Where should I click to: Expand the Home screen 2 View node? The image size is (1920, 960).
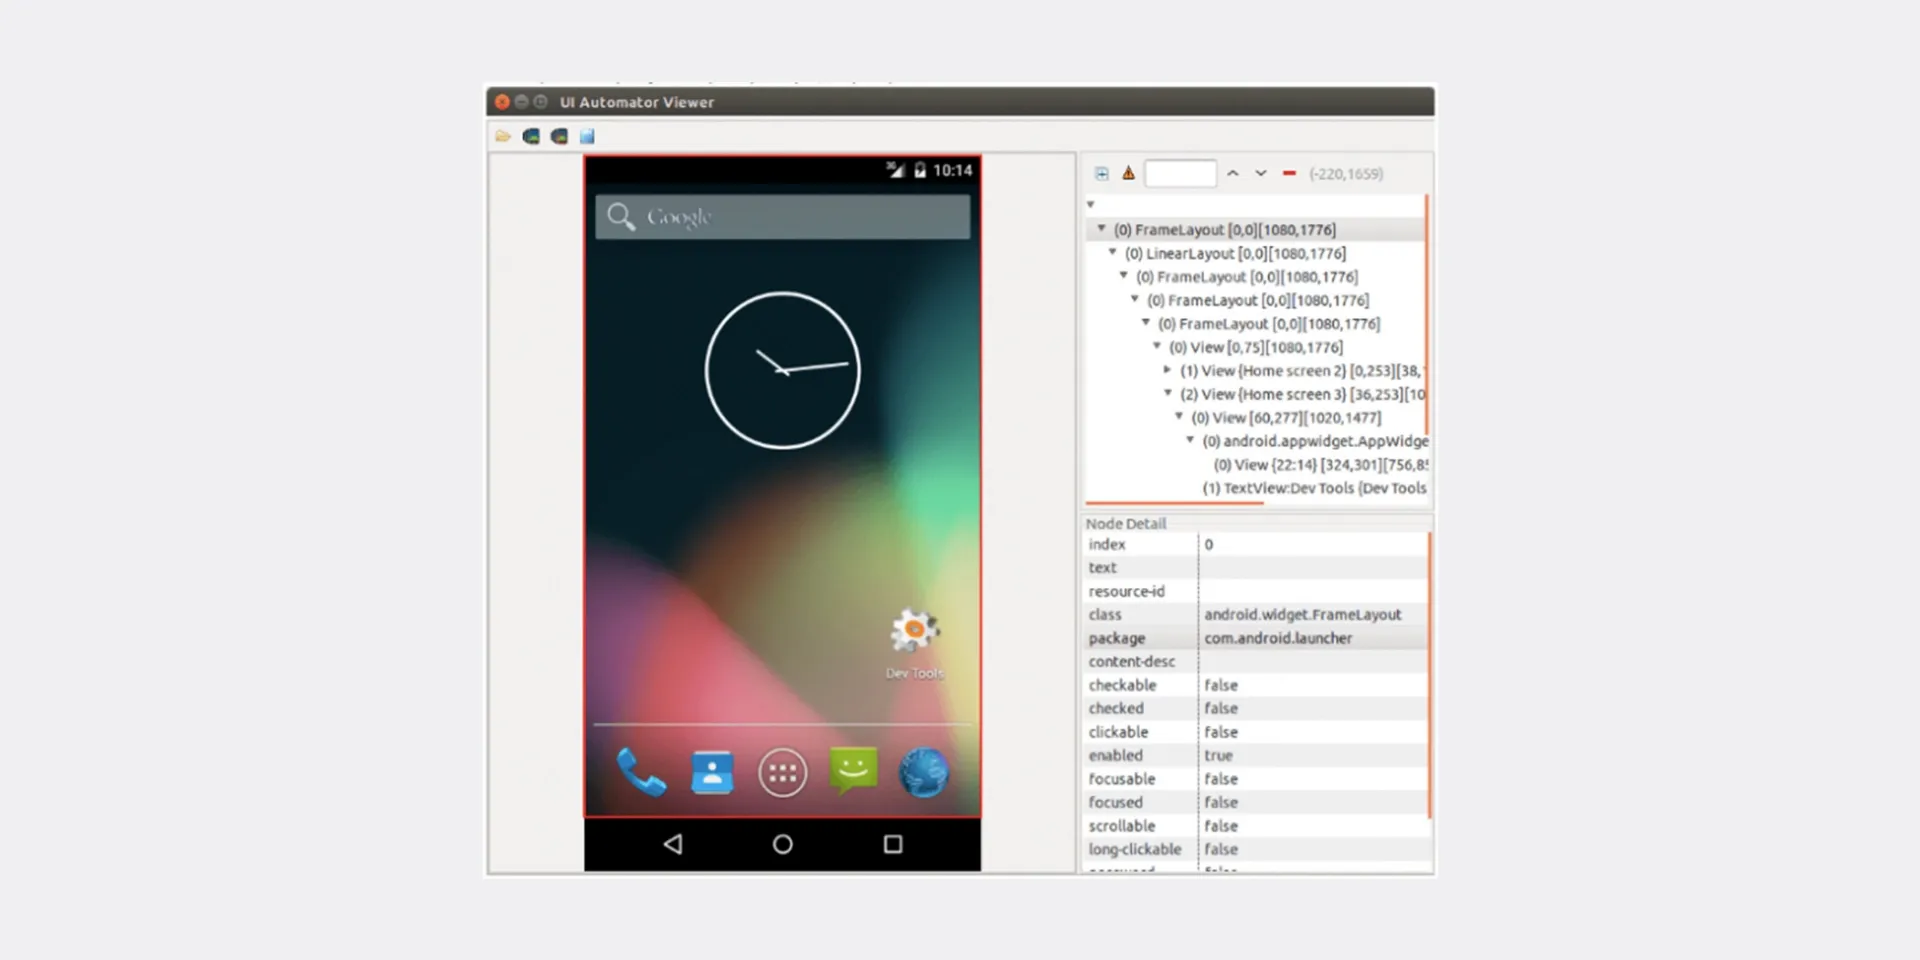click(1167, 370)
